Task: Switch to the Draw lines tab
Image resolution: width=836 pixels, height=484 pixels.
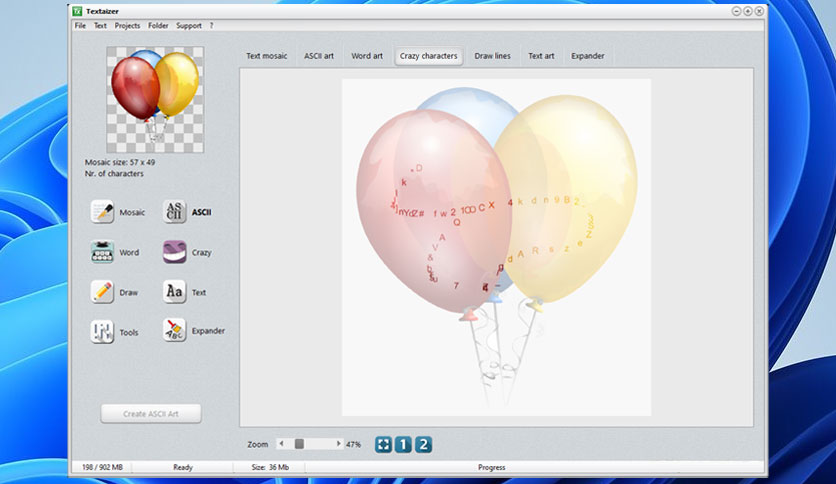Action: [x=493, y=56]
